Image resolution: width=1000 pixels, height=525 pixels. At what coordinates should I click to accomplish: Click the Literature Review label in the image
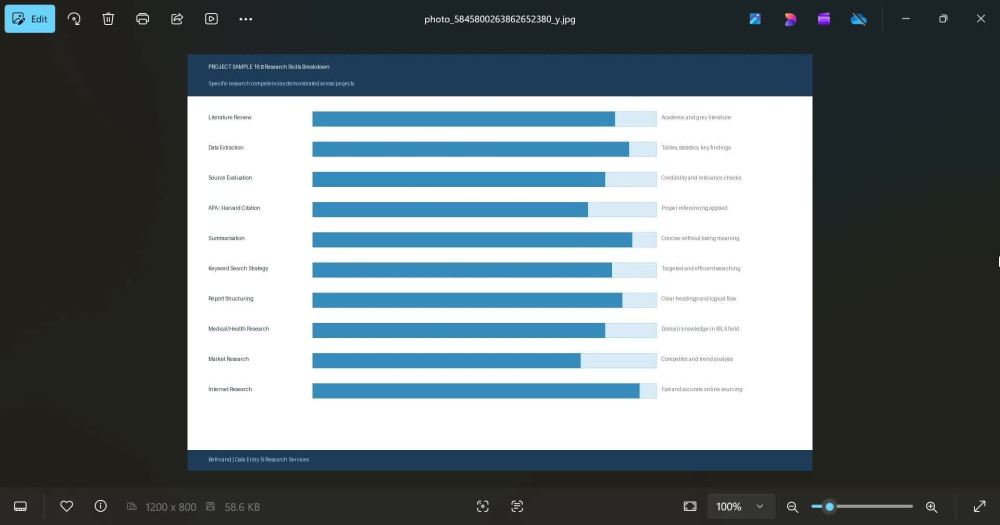(x=230, y=117)
